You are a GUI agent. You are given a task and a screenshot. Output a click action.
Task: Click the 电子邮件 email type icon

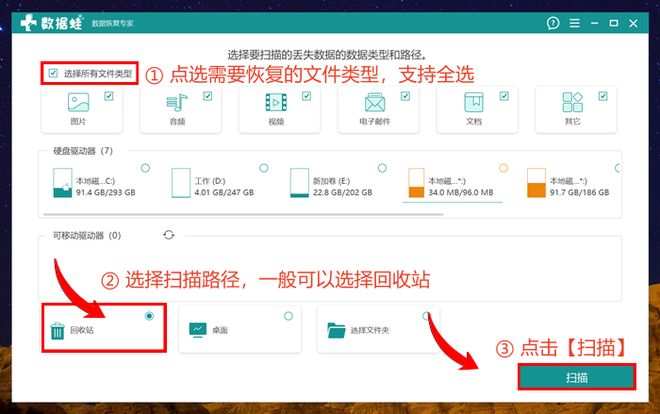375,102
